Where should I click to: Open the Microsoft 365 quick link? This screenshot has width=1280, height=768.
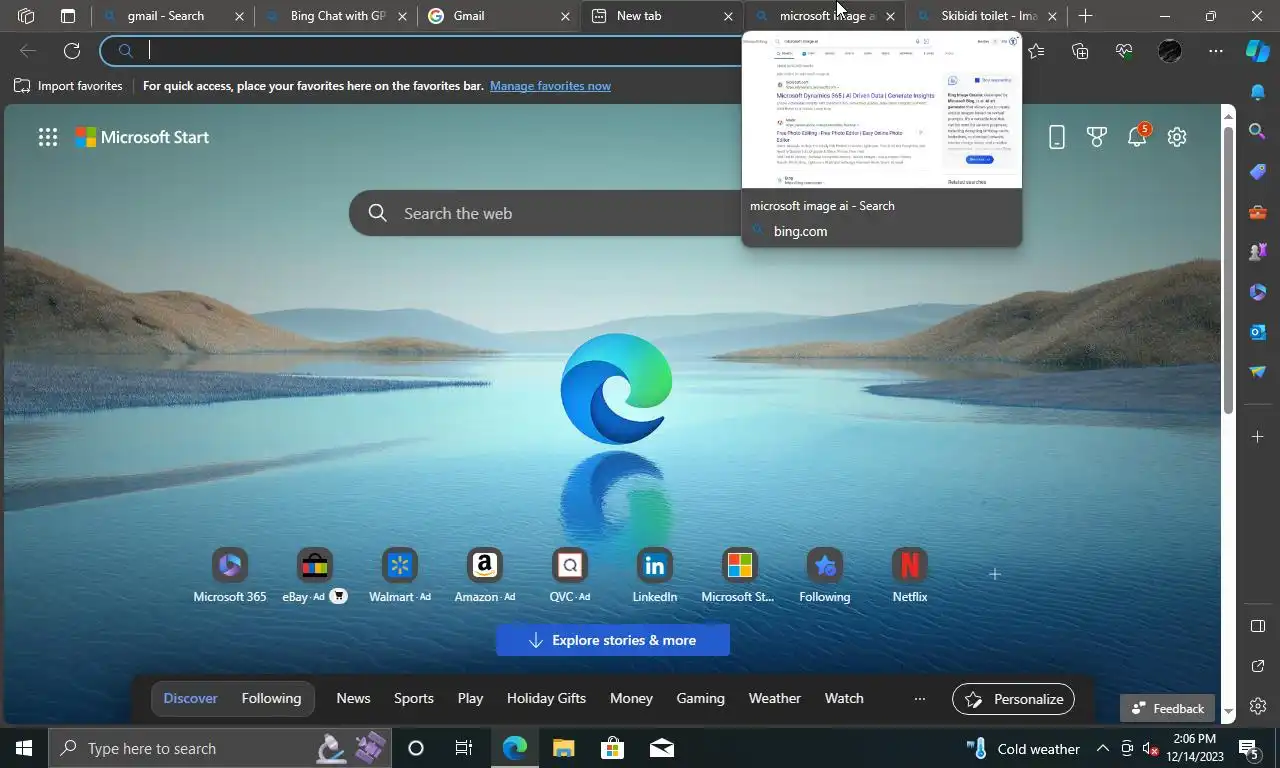click(x=230, y=576)
